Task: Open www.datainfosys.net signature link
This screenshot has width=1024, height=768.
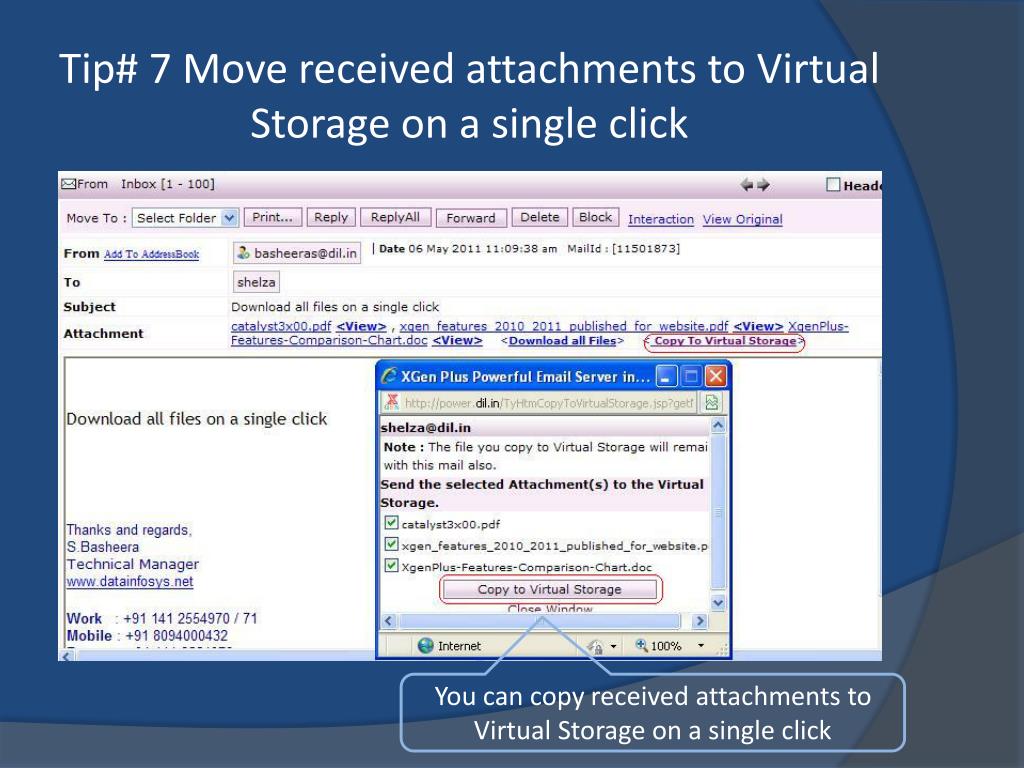Action: click(x=130, y=581)
